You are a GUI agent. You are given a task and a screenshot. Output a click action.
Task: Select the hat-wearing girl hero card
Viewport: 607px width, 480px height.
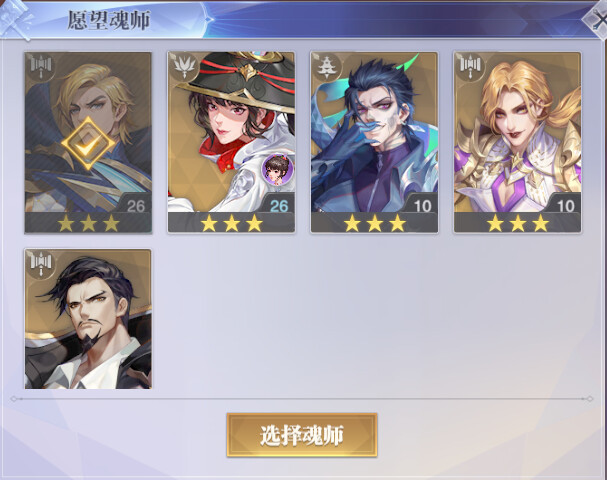coord(231,142)
